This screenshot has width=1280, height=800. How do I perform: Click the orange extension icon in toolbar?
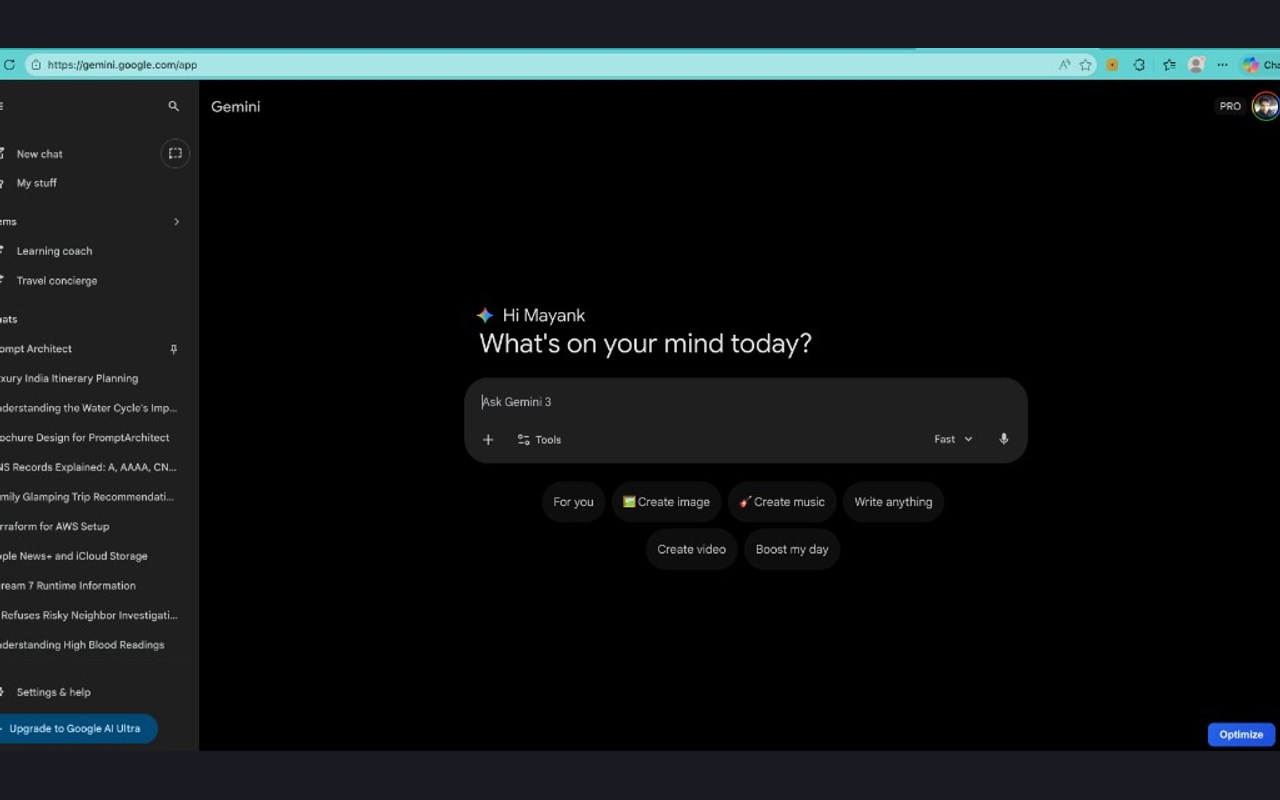click(x=1112, y=65)
